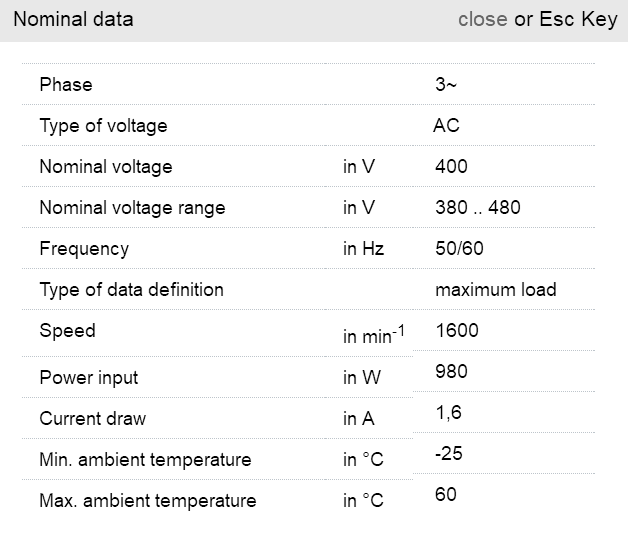The width and height of the screenshot is (628, 534).
Task: Select the Phase row label
Action: coord(66,85)
